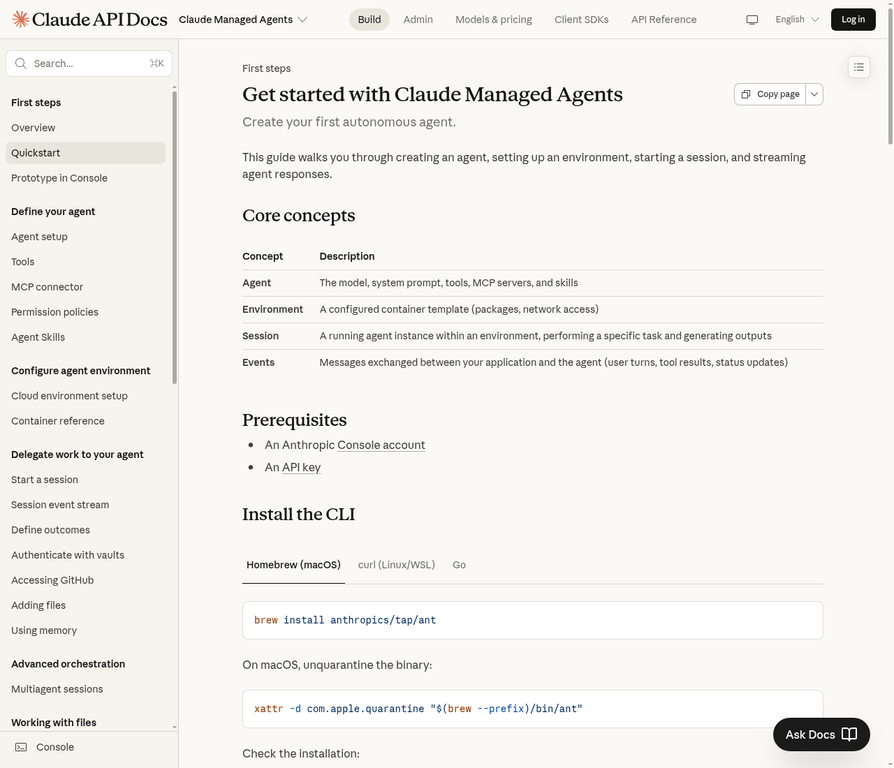This screenshot has height=768, width=894.
Task: Go to Models & pricing section
Action: click(493, 19)
